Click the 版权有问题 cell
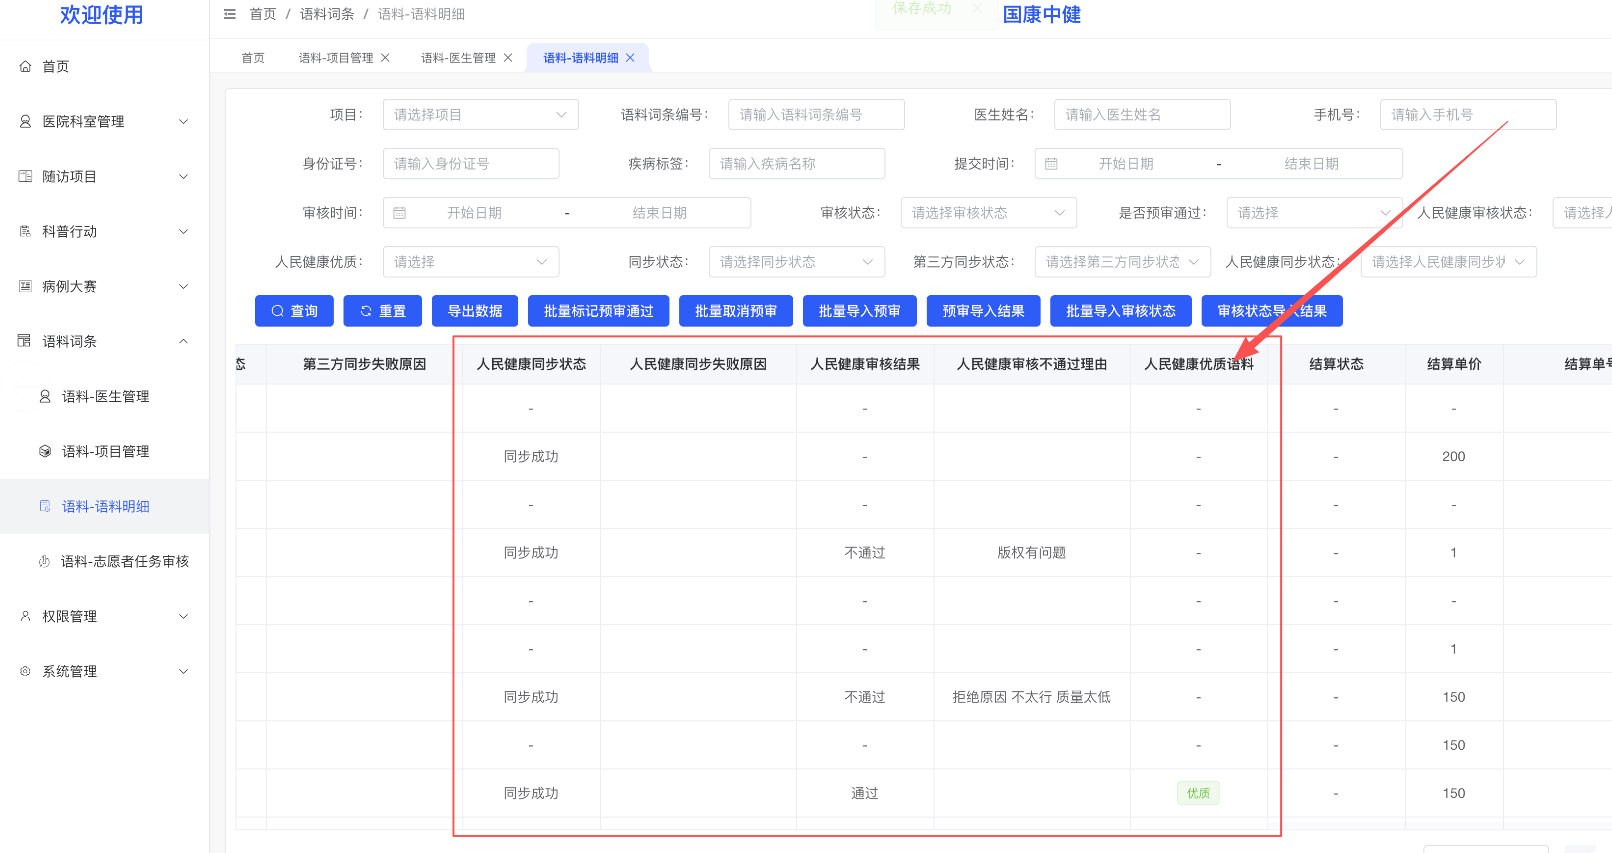Screen dimensions: 1612x853 (1032, 553)
